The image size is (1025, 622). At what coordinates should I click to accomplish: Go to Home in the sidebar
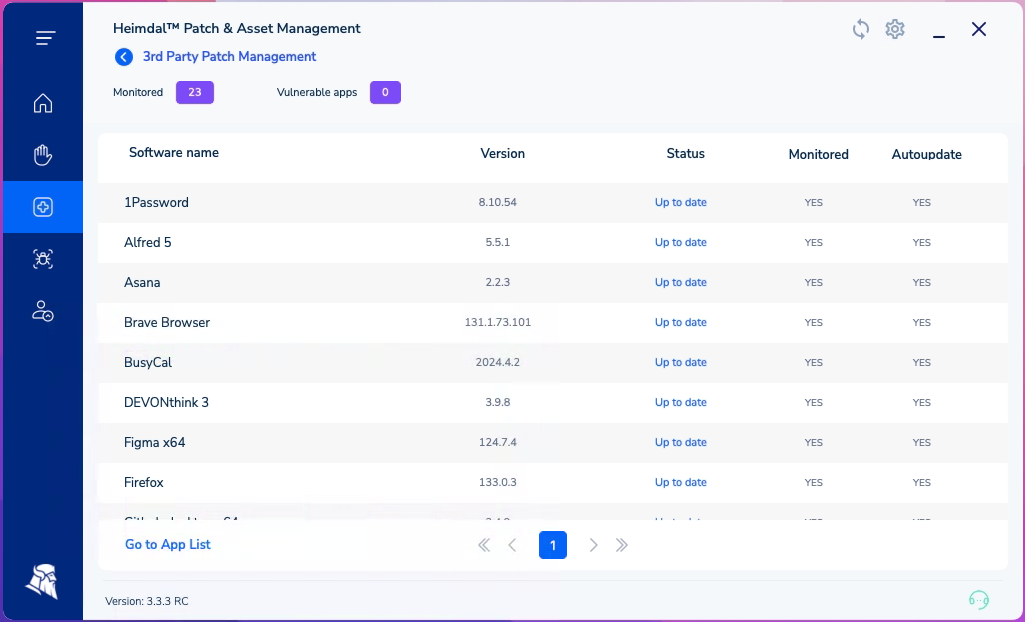pyautogui.click(x=43, y=103)
